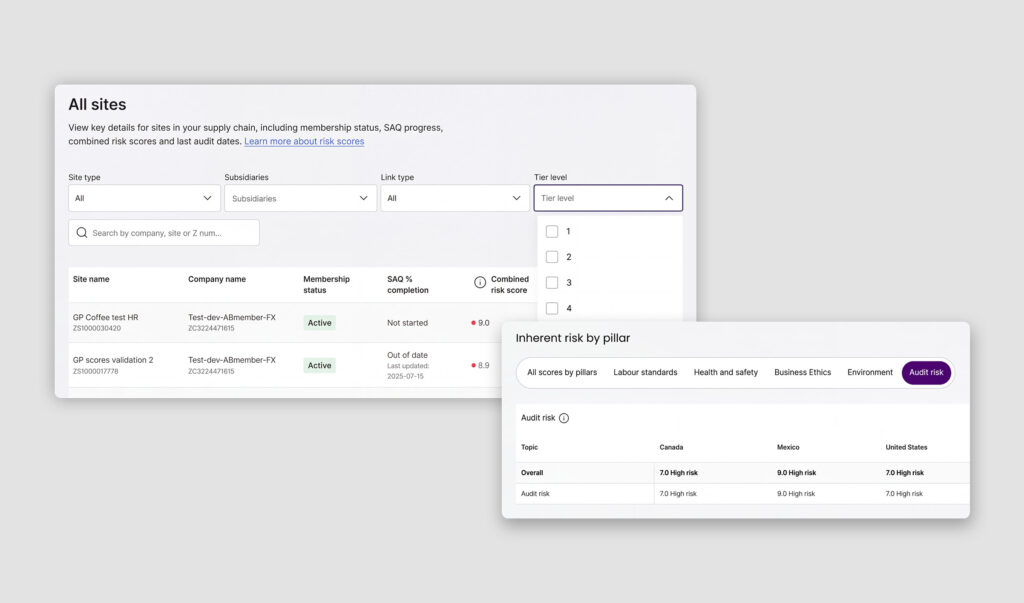
Task: Click the 9.0 combined risk score
Action: [483, 323]
